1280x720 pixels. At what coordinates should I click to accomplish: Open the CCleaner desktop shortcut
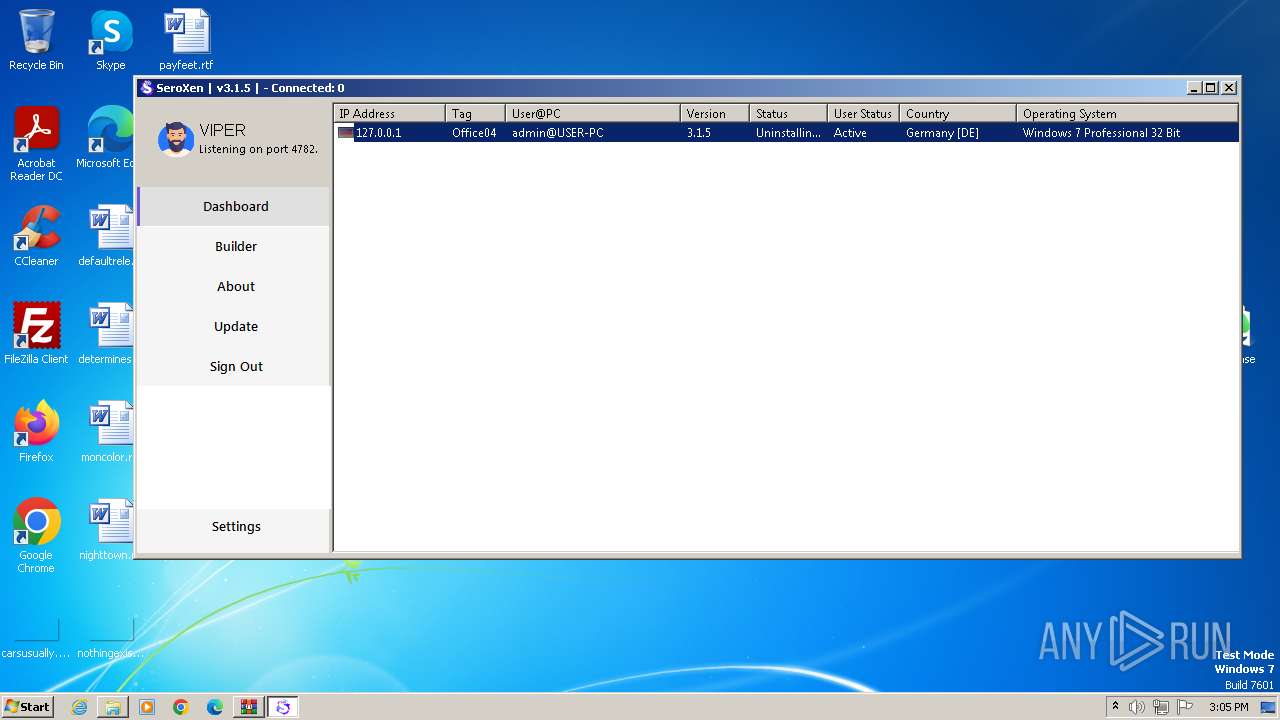coord(36,236)
